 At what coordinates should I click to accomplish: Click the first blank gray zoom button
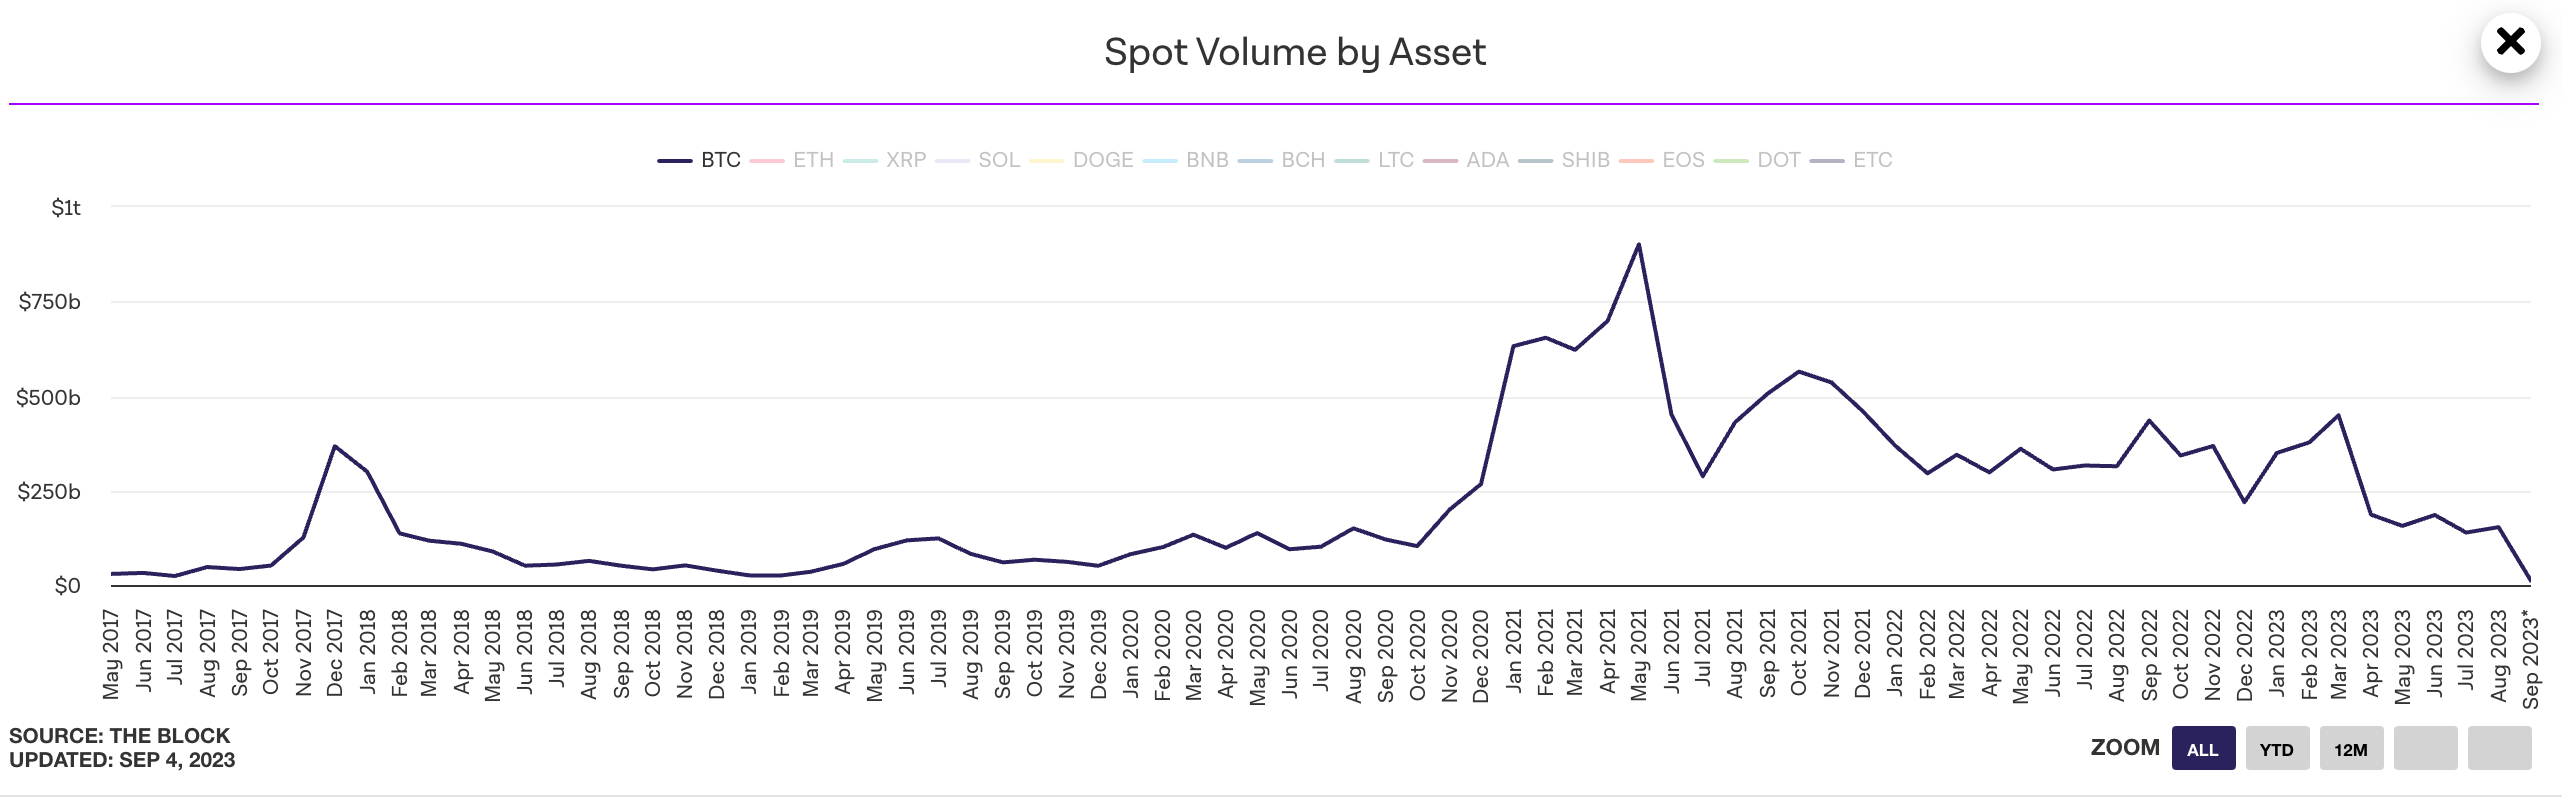pyautogui.click(x=2425, y=749)
